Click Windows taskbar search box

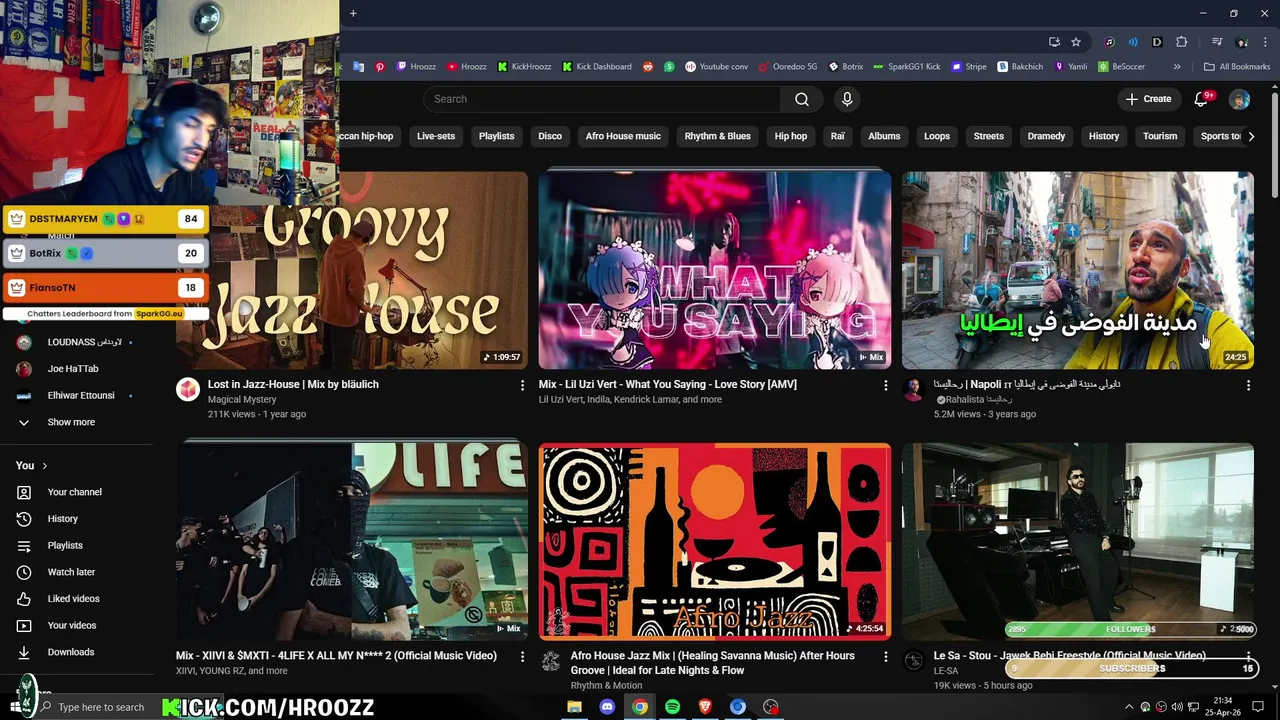[100, 707]
